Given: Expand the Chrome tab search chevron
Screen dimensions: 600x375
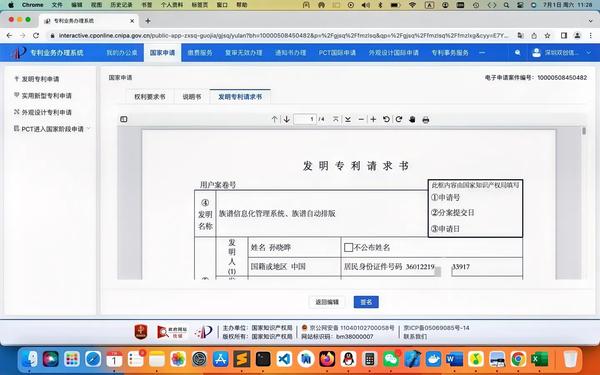Looking at the screenshot, I should (590, 21).
